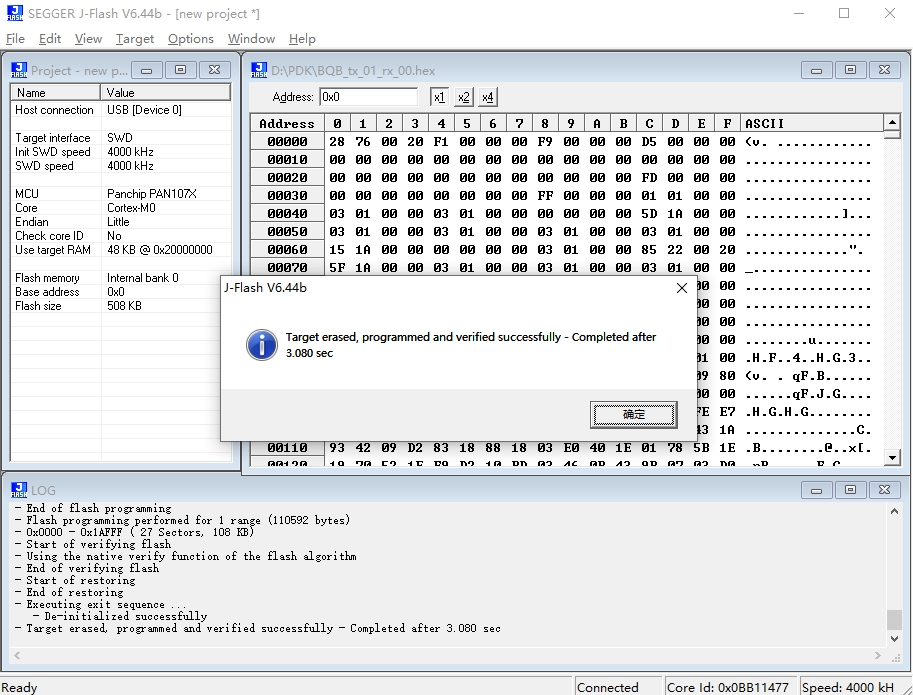Viewport: 913px width, 695px height.
Task: Select x4 byte grouping button
Action: point(487,97)
